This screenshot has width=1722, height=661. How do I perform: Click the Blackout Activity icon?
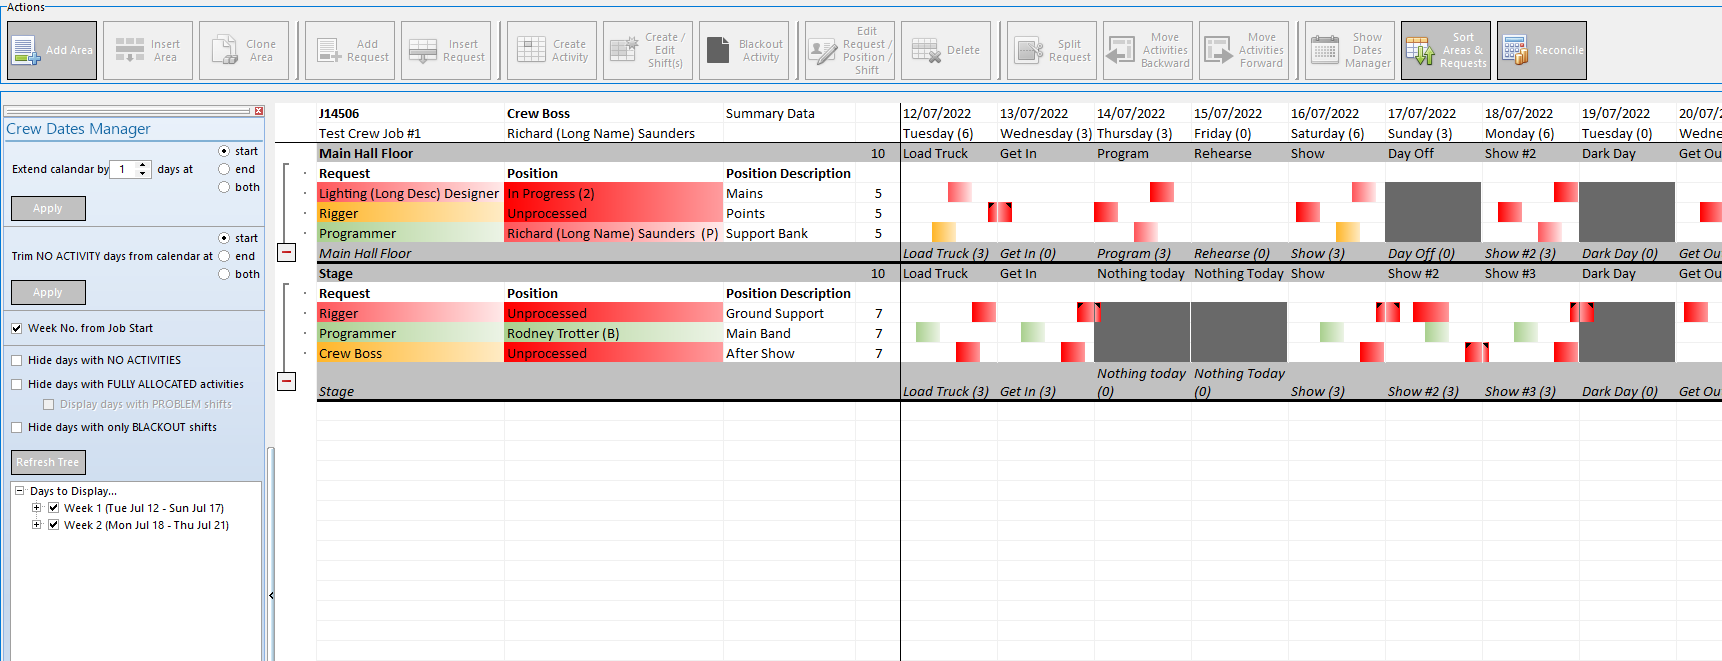[744, 50]
